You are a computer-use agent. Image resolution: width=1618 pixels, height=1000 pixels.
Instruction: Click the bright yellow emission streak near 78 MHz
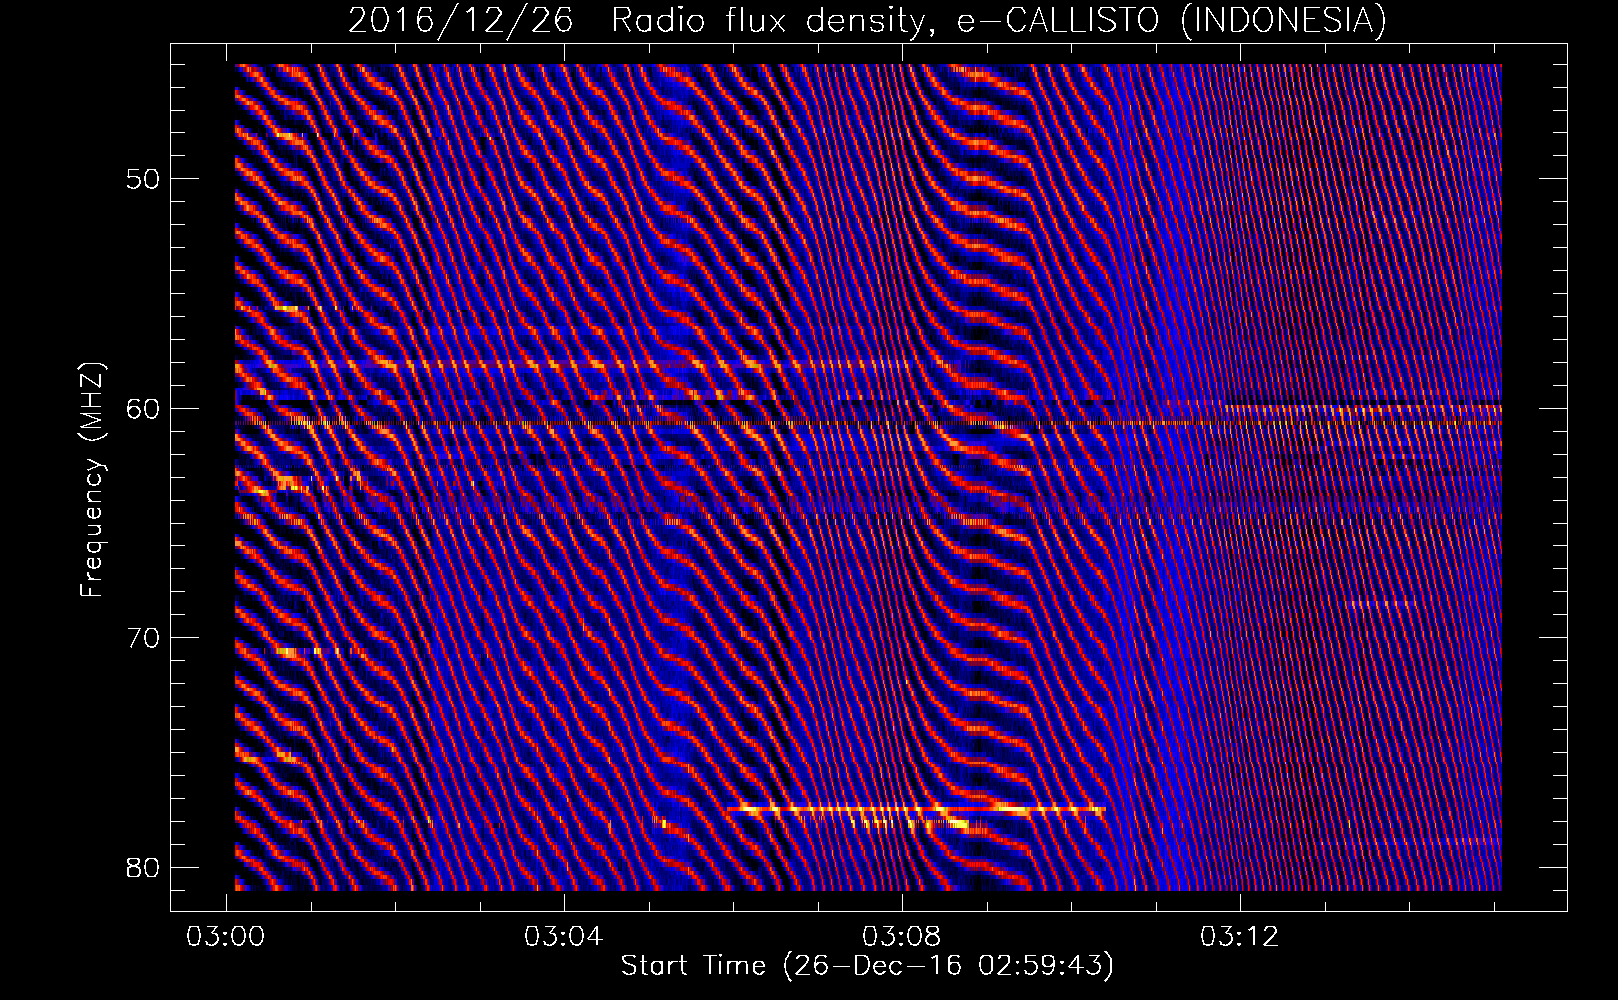[x=916, y=808]
